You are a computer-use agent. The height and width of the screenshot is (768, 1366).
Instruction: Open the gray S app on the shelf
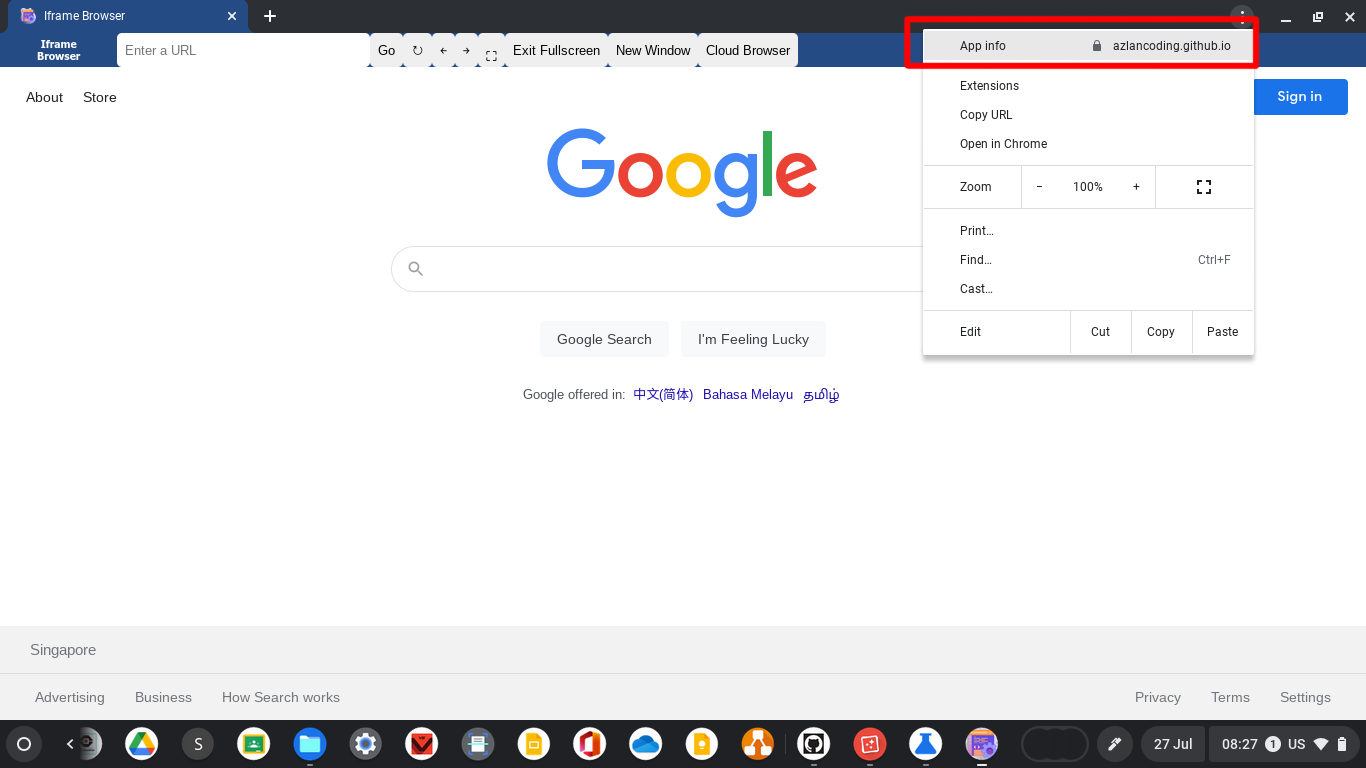(x=198, y=744)
